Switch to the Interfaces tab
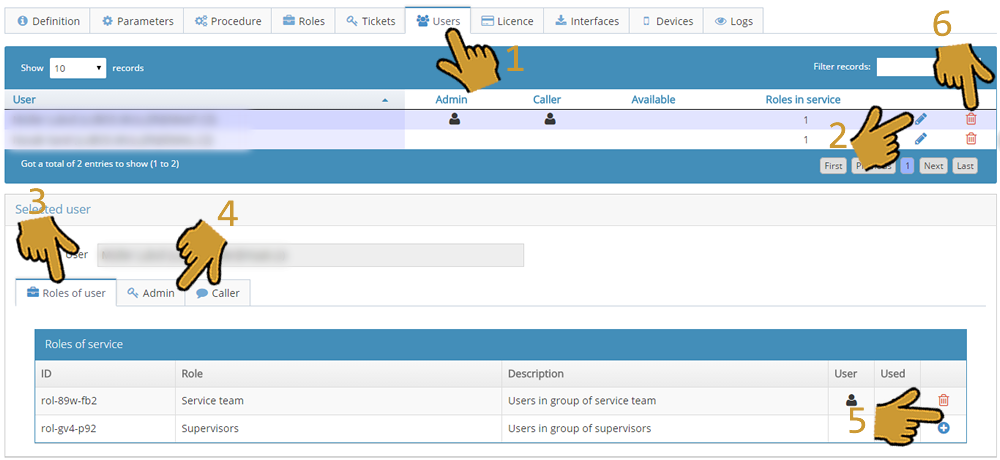 587,21
